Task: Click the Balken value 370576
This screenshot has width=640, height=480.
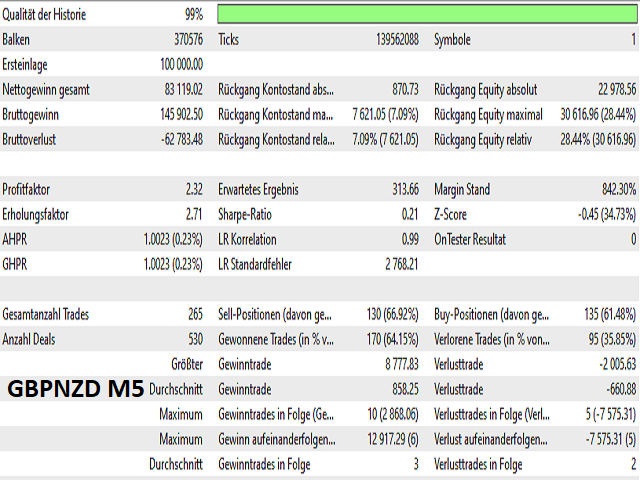Action: (188, 40)
